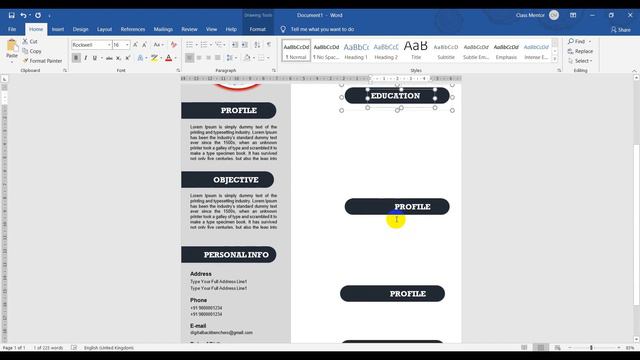
Task: Decrease paragraph indent
Action: [x=235, y=44]
